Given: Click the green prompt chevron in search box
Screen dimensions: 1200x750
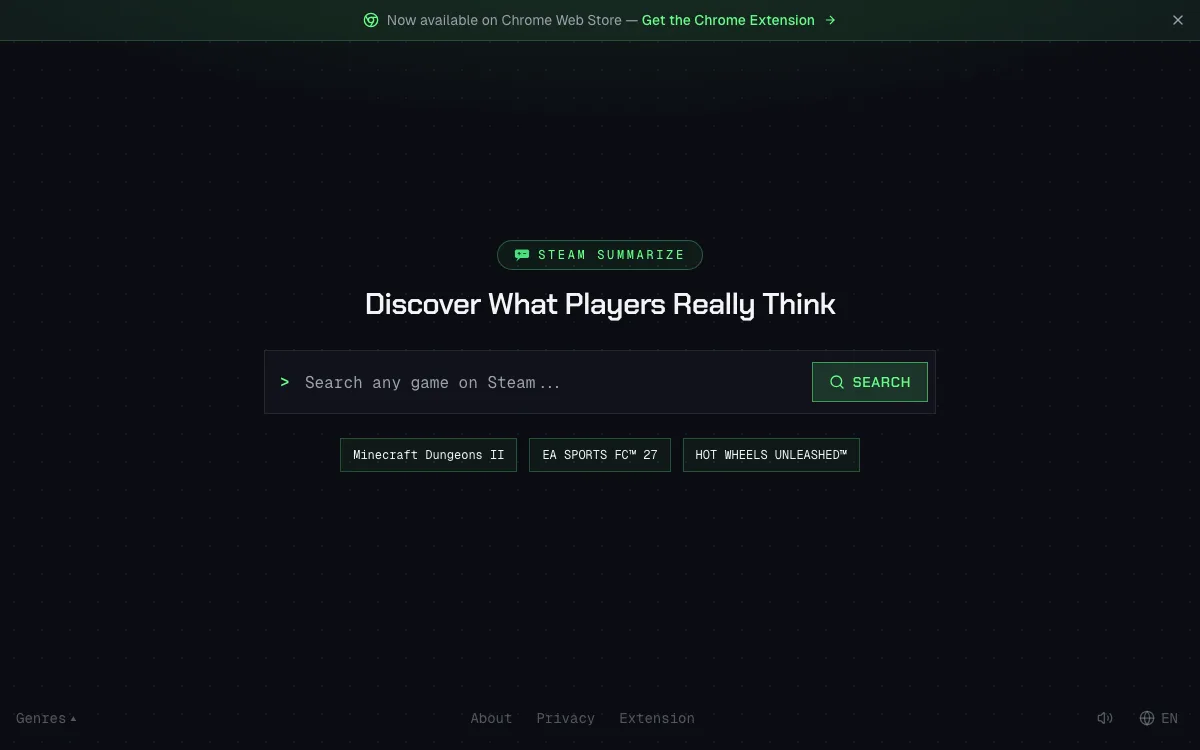Looking at the screenshot, I should [285, 382].
